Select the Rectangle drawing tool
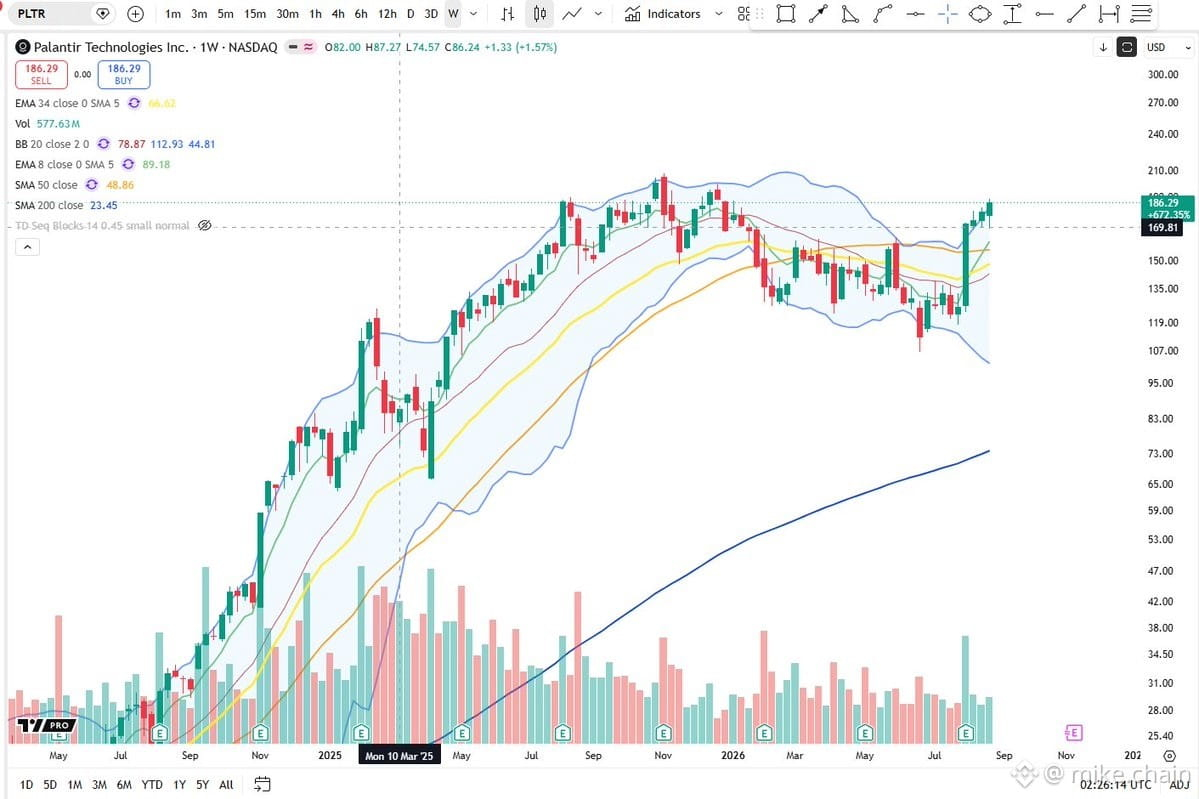1199x799 pixels. coord(785,14)
